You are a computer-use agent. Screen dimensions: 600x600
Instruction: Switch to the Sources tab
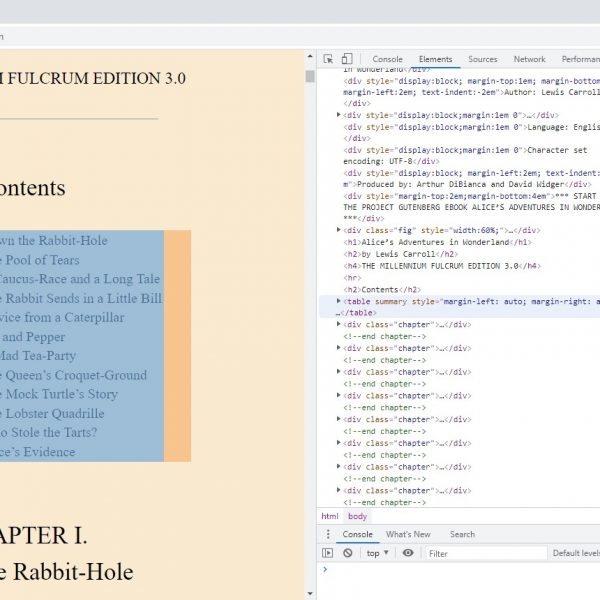click(483, 60)
